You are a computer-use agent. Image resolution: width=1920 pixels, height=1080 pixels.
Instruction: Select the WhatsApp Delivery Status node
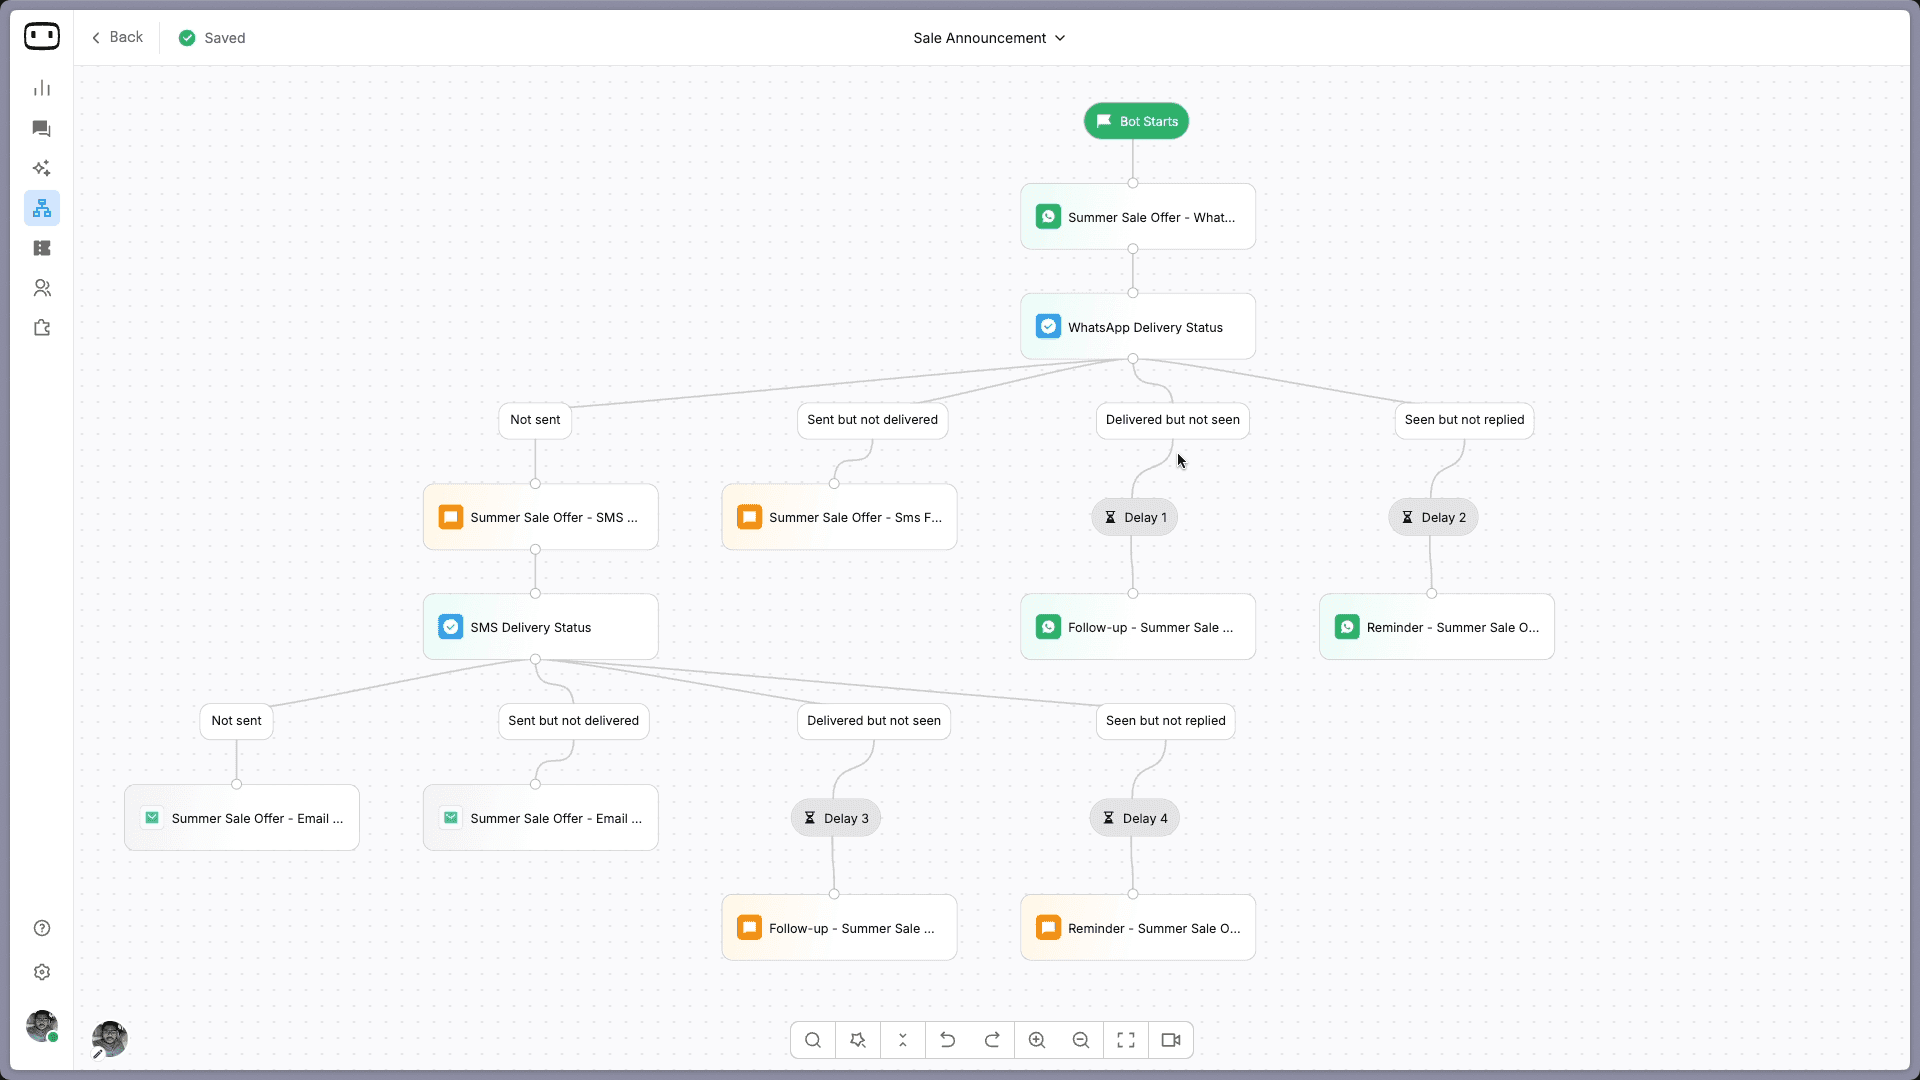coord(1137,327)
